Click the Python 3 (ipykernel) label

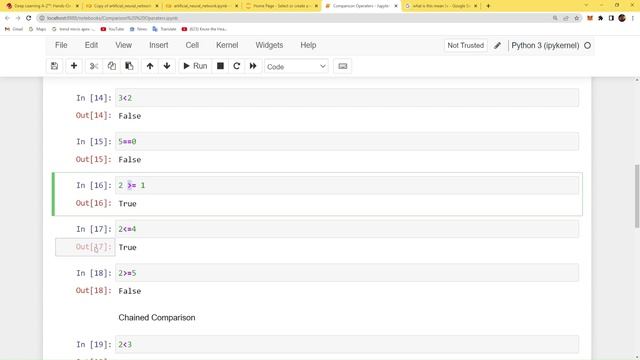545,45
